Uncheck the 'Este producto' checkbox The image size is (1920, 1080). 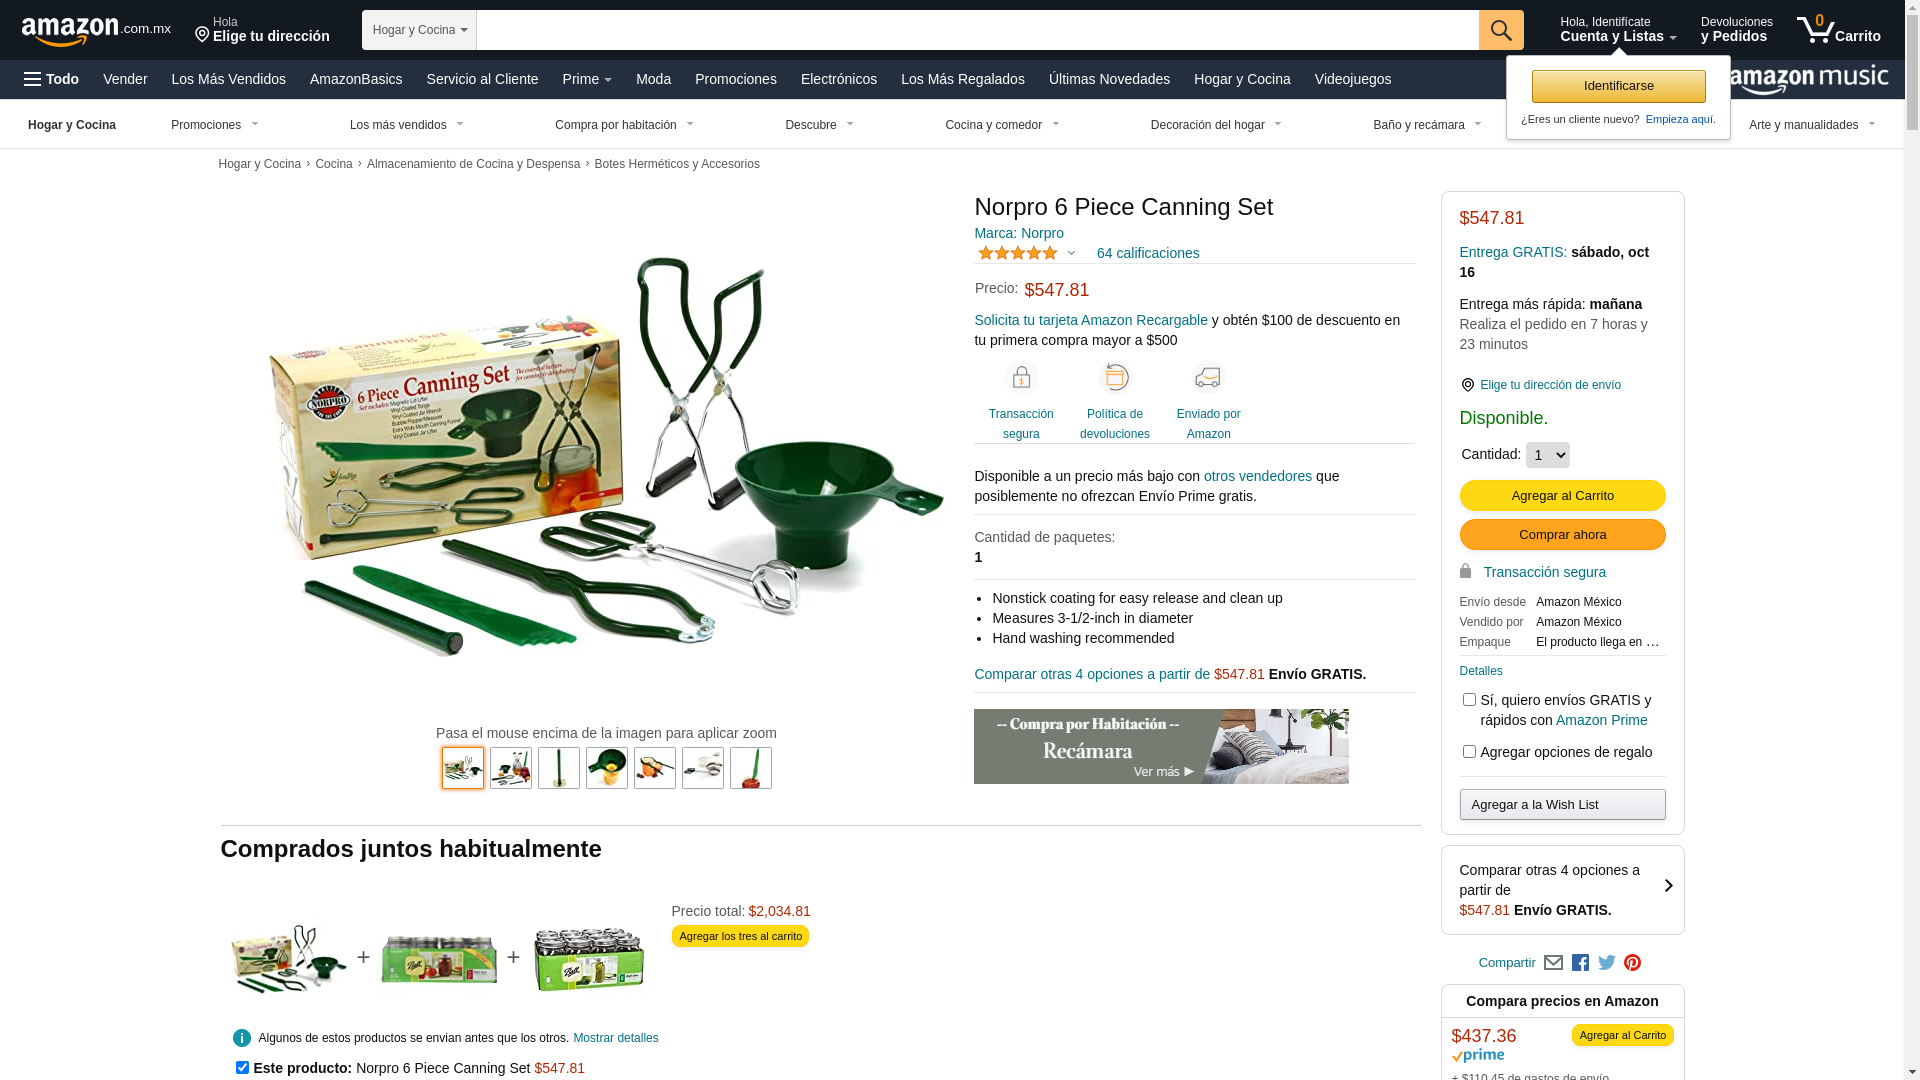(242, 1068)
